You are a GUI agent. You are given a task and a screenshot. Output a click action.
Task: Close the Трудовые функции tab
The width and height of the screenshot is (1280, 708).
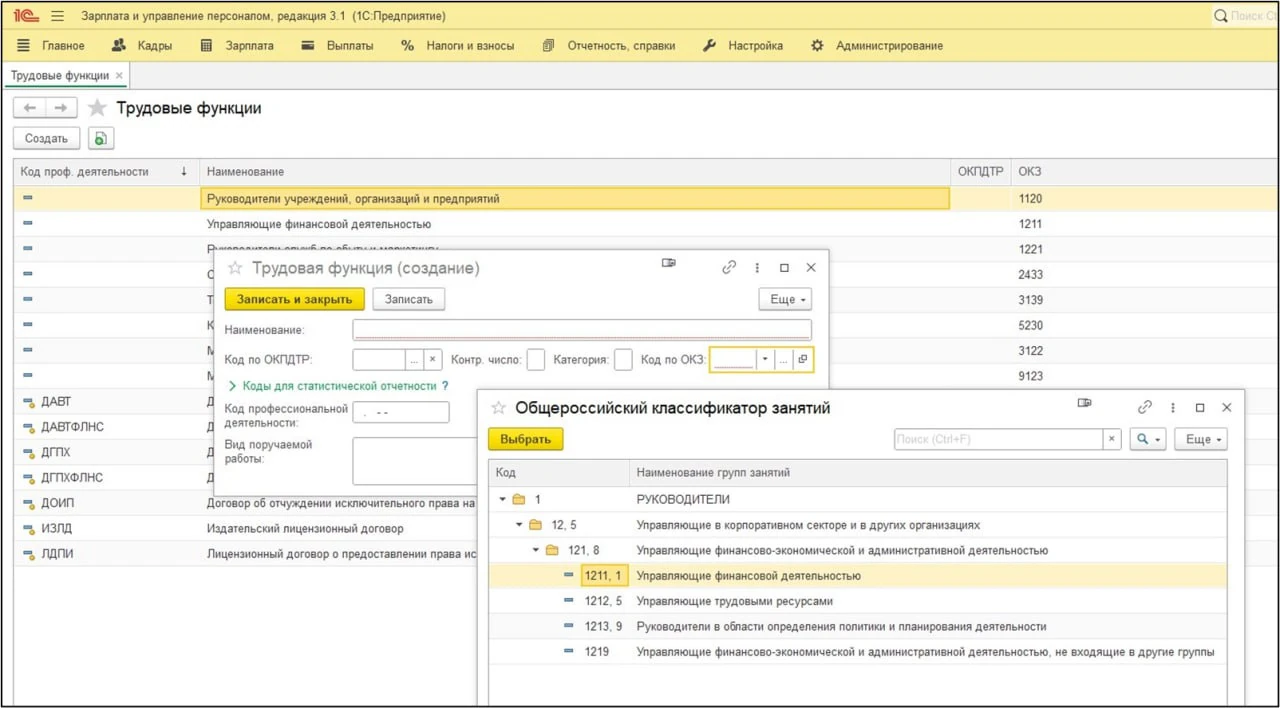(120, 76)
